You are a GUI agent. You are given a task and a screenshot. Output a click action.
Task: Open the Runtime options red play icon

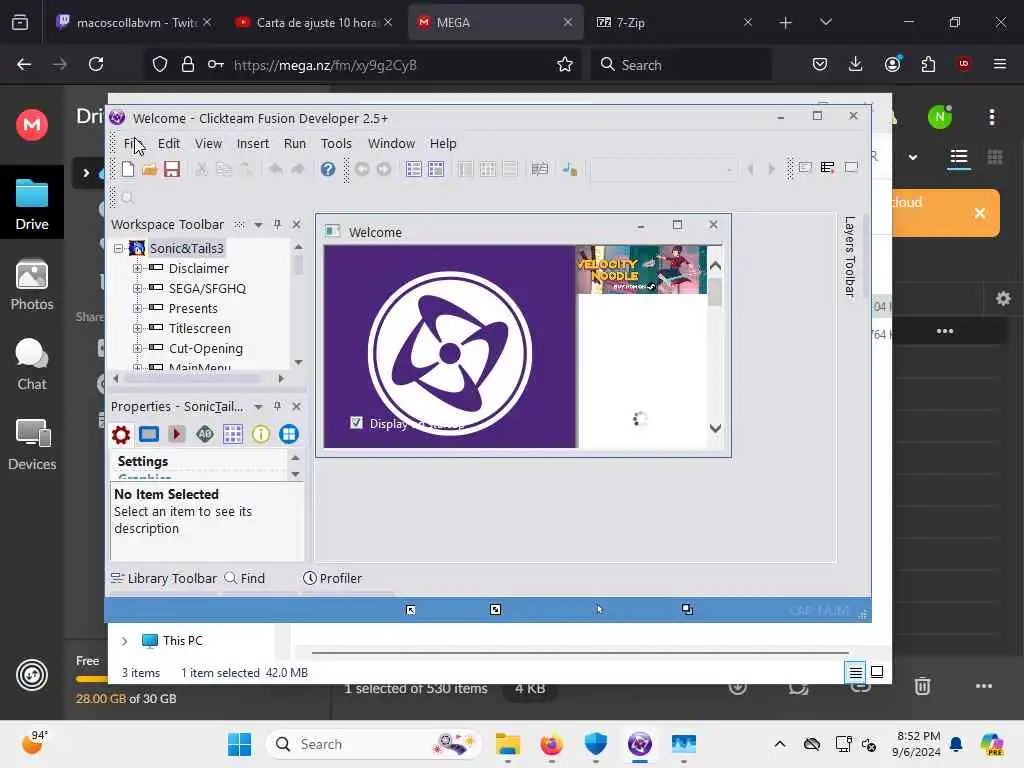[176, 434]
